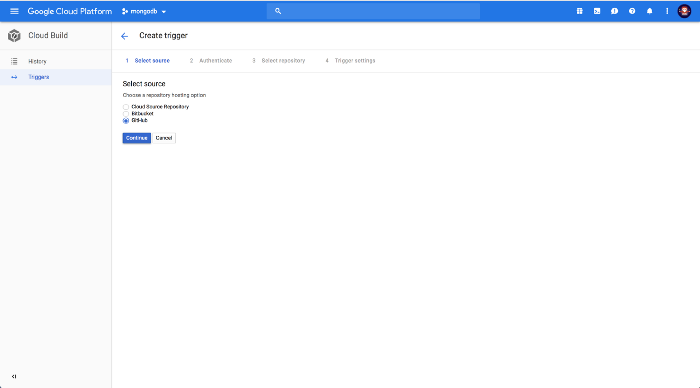700x388 pixels.
Task: Select step 3 Select repository tab
Action: point(279,61)
